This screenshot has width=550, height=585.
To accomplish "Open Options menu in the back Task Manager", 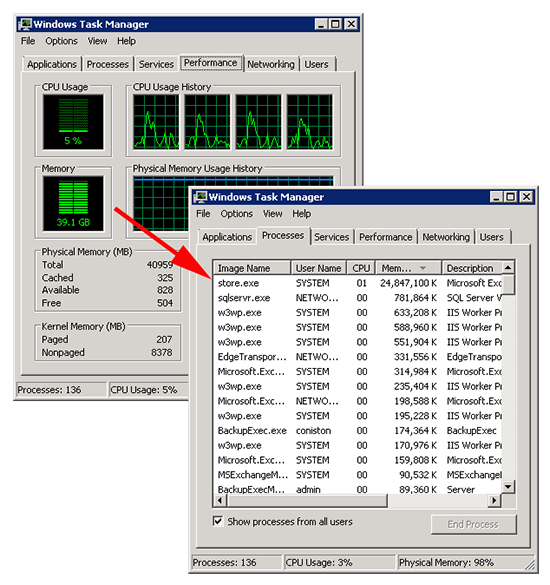I will [62, 41].
